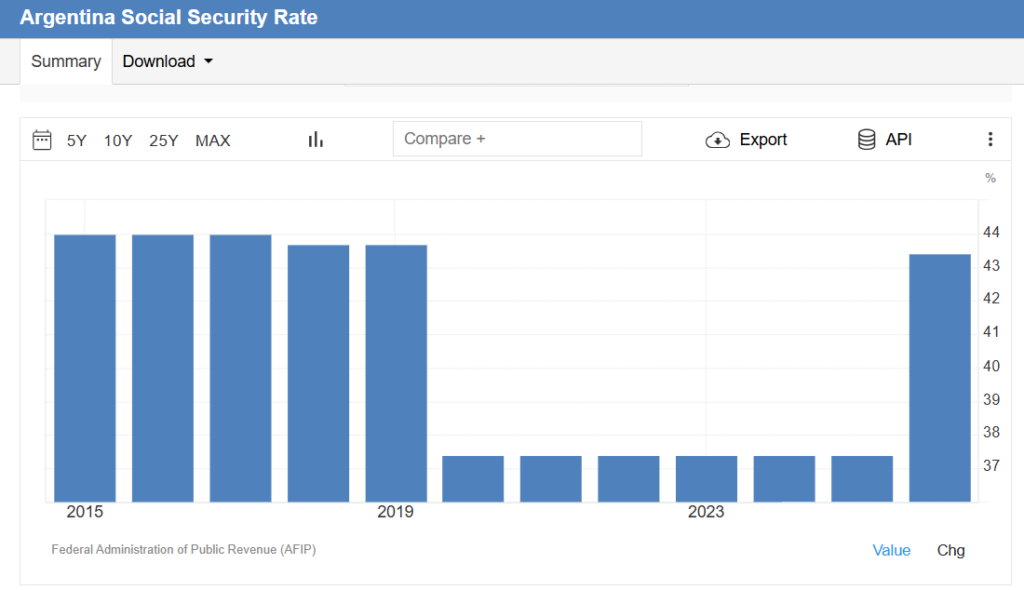Click the 2015 bar in chart

click(85, 368)
